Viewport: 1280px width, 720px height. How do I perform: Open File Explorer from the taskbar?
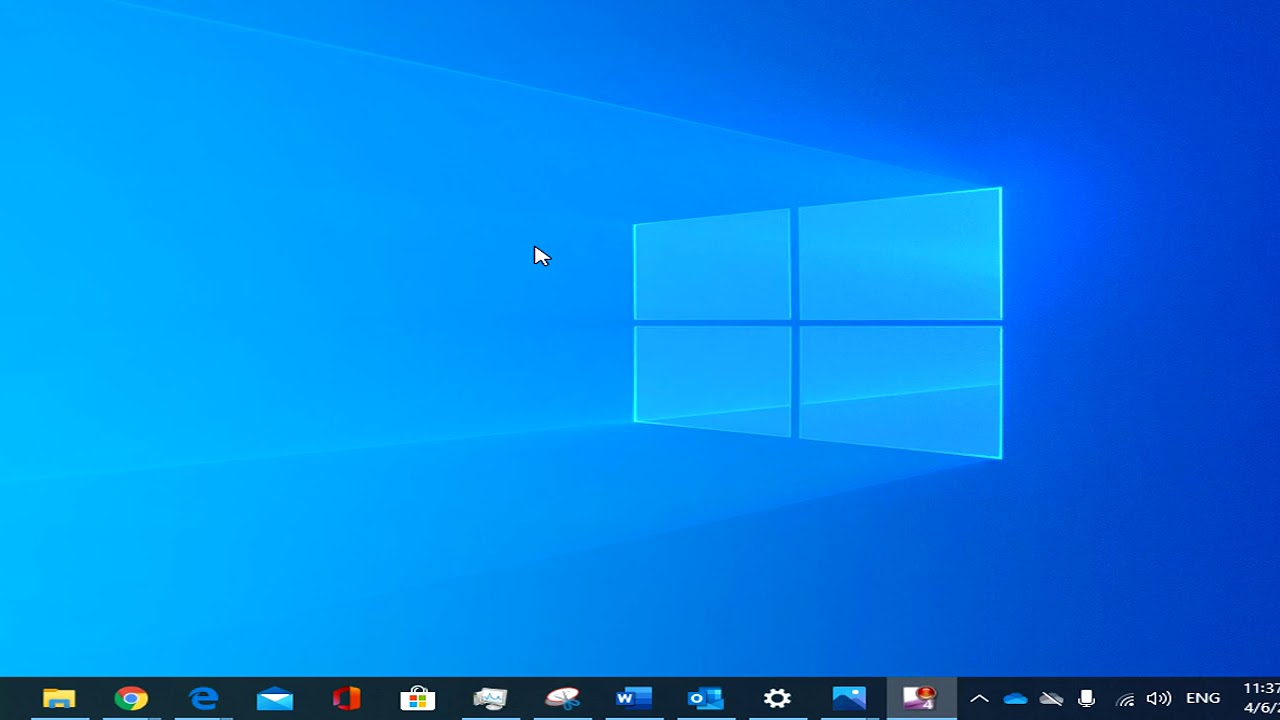pos(59,698)
